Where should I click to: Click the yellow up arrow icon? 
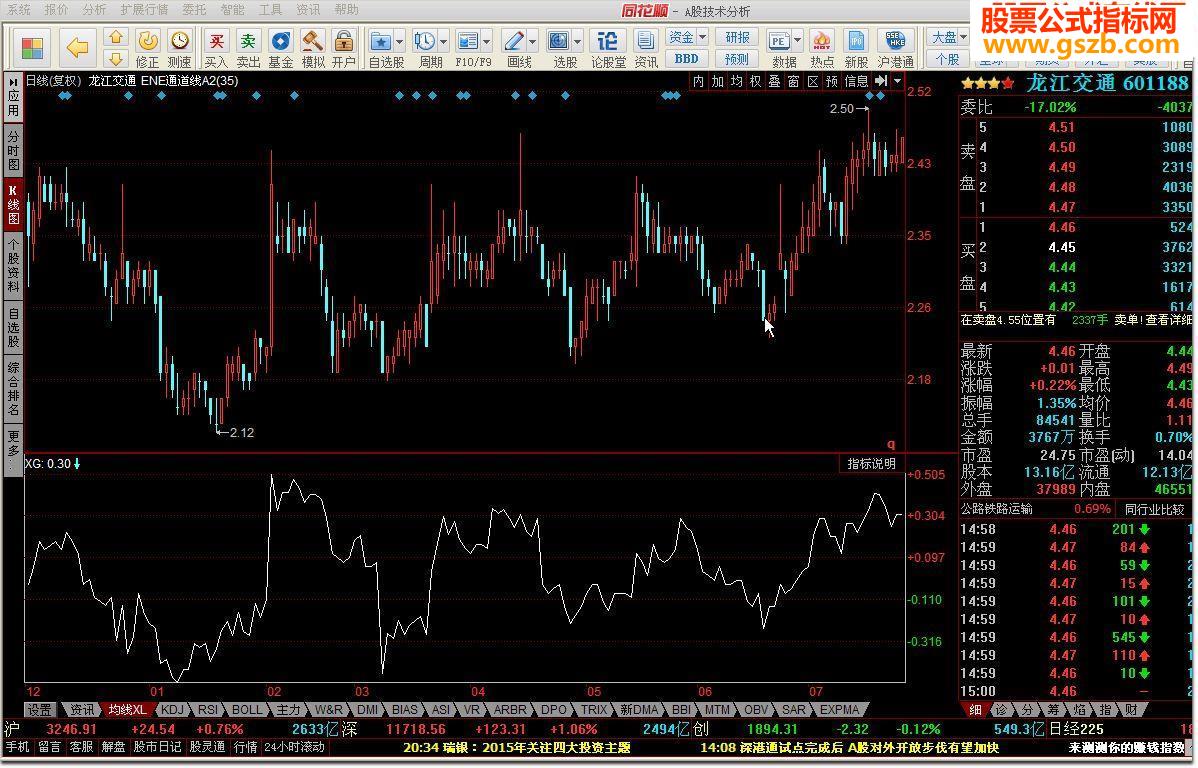point(115,37)
